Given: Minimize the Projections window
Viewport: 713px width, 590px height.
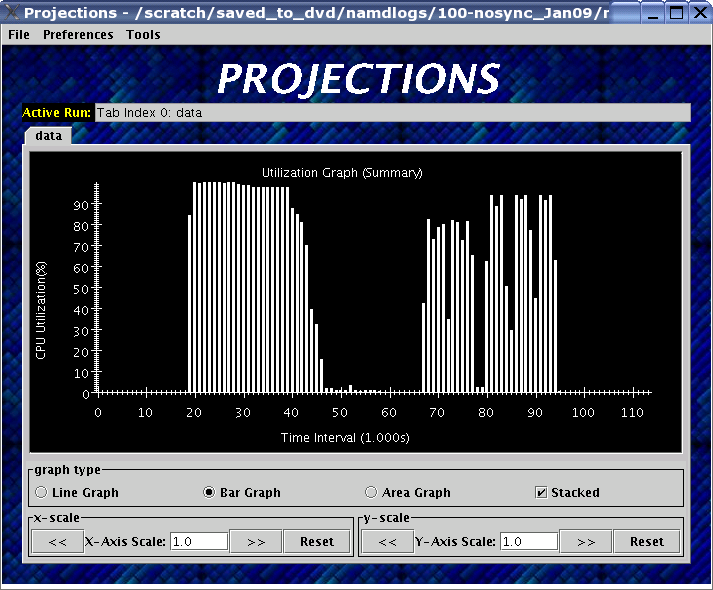Looking at the screenshot, I should [654, 13].
